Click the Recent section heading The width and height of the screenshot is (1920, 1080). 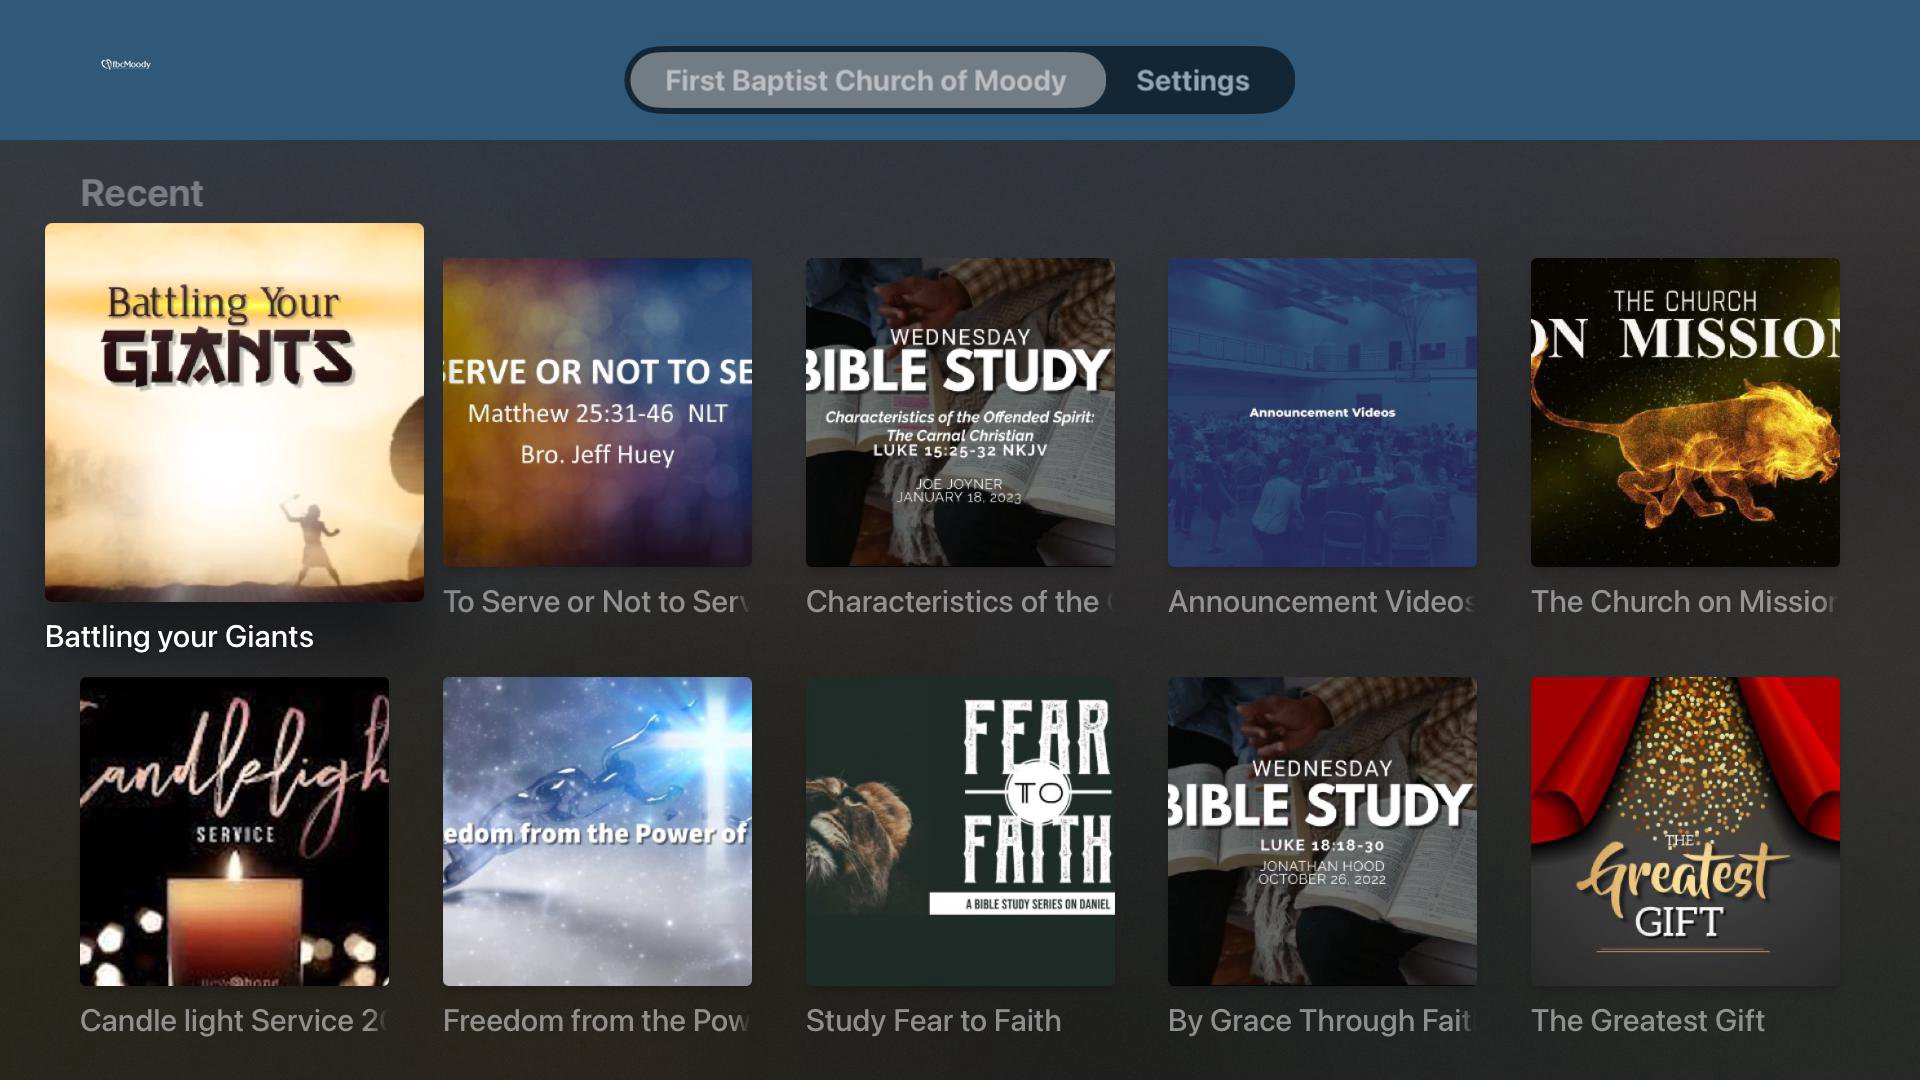tap(141, 193)
